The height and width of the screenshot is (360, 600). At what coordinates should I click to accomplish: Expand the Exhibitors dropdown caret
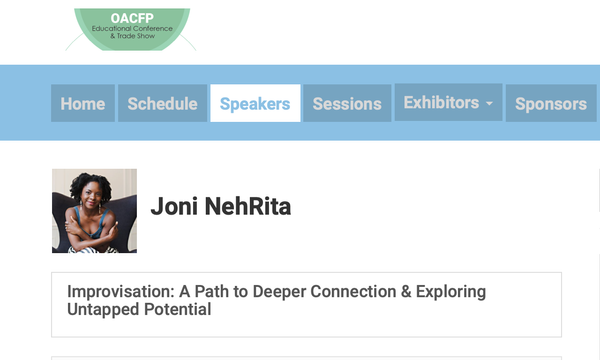click(x=489, y=103)
